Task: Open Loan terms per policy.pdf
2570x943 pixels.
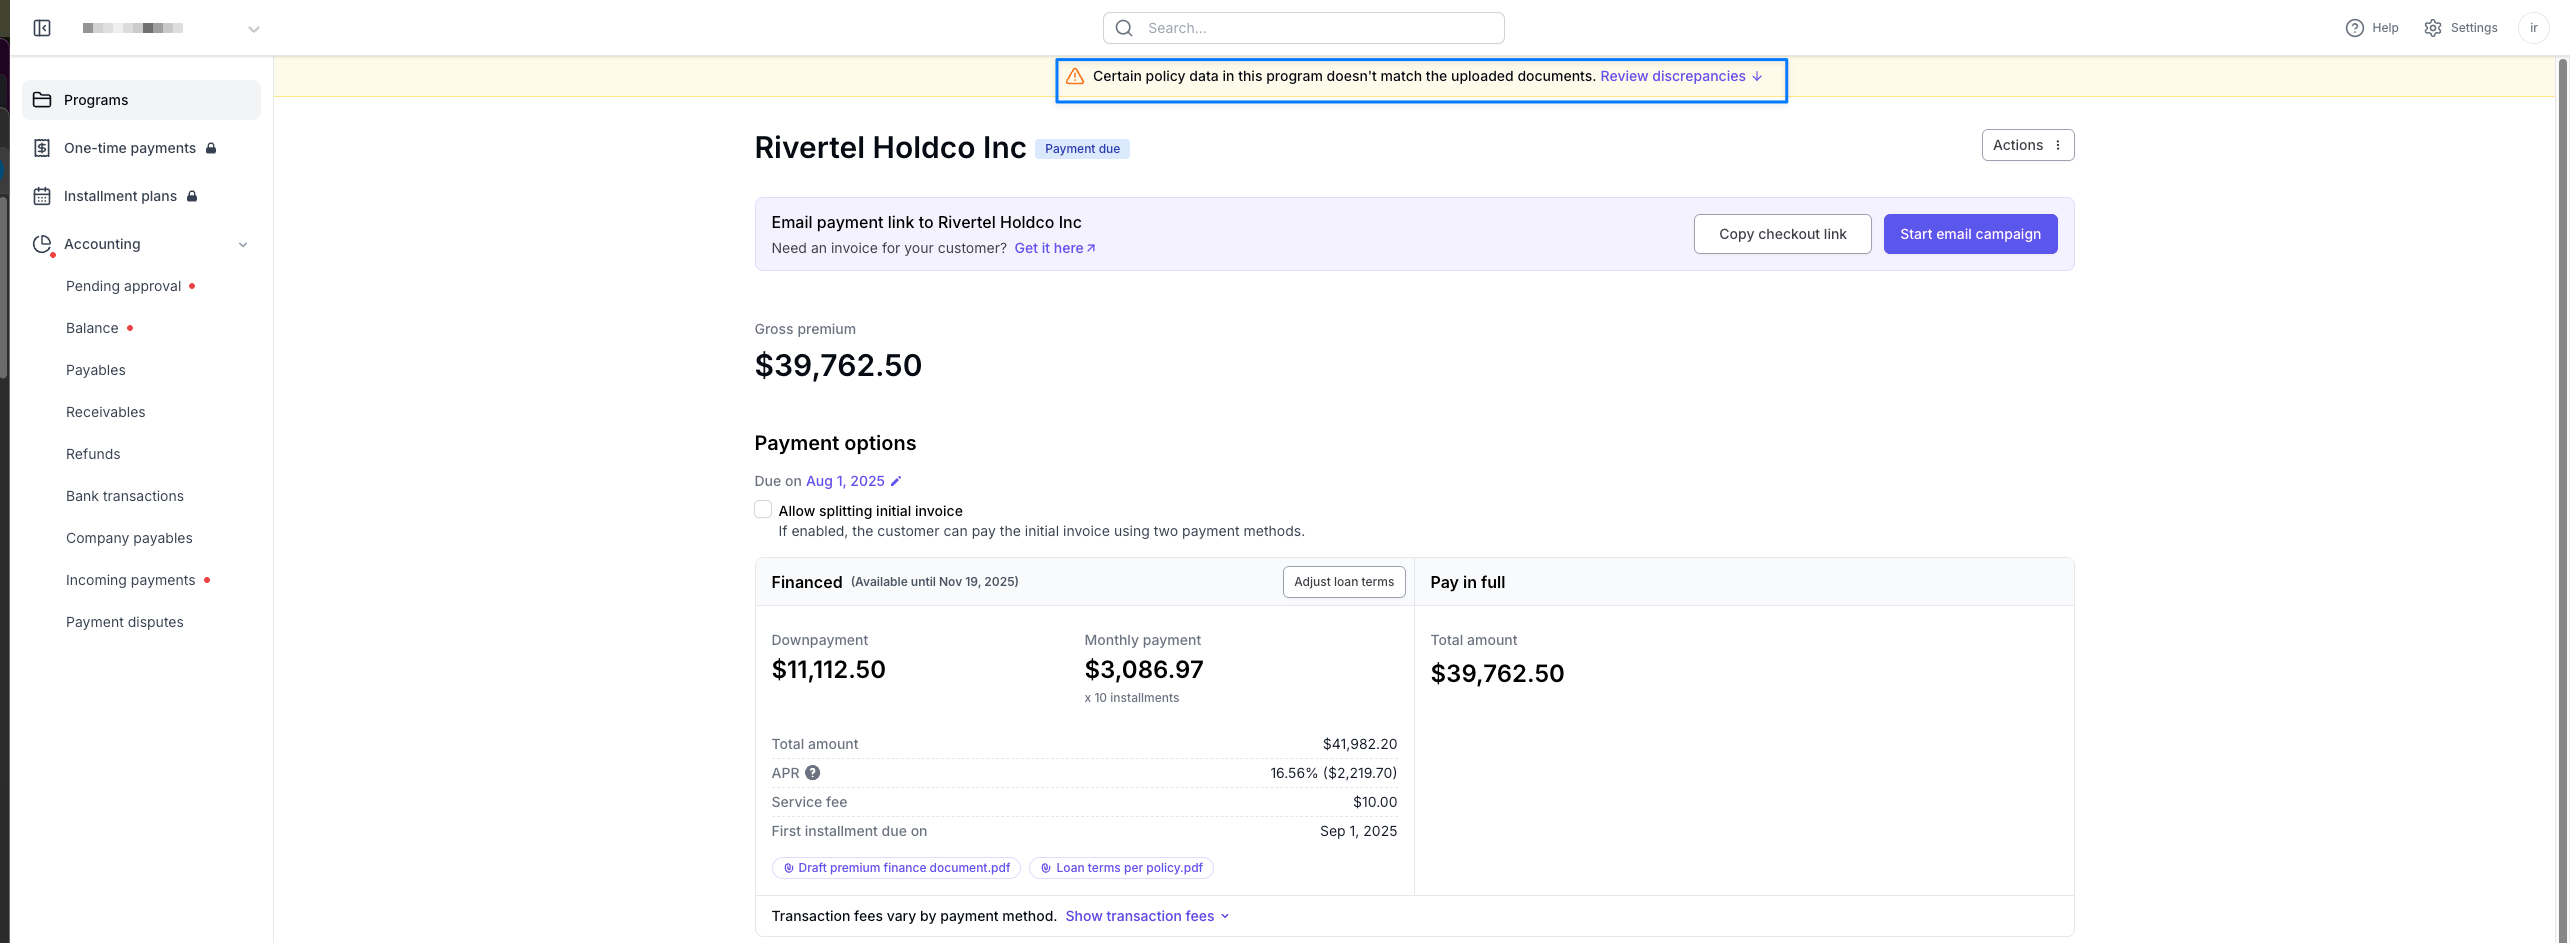Action: pos(1121,868)
